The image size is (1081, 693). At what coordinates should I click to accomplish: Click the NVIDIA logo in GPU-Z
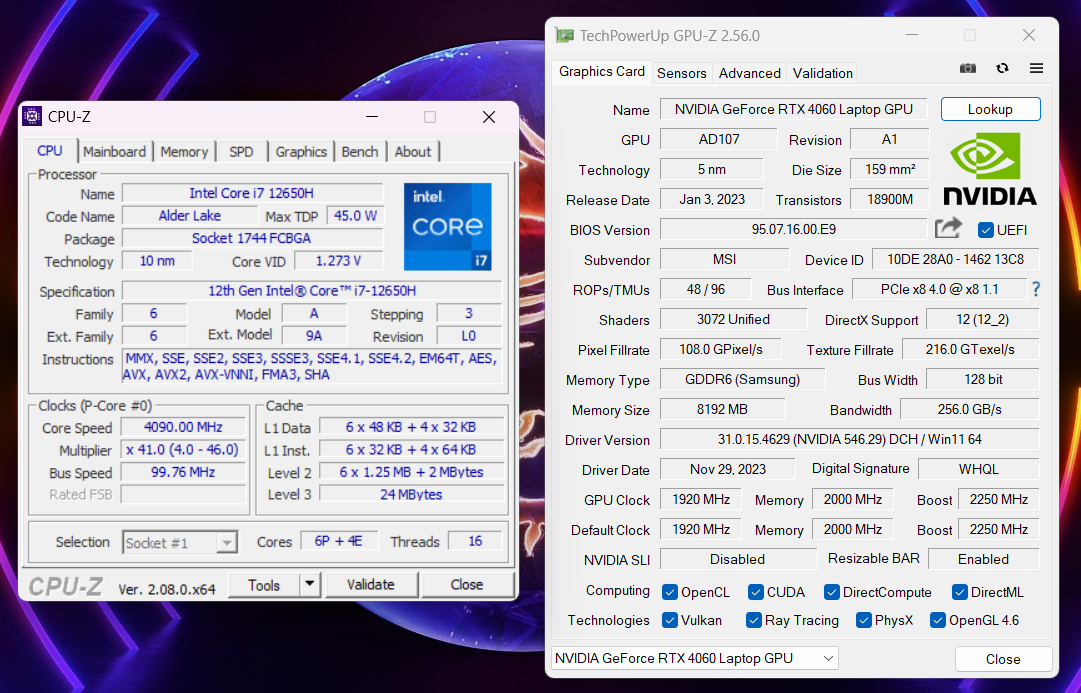pyautogui.click(x=990, y=170)
